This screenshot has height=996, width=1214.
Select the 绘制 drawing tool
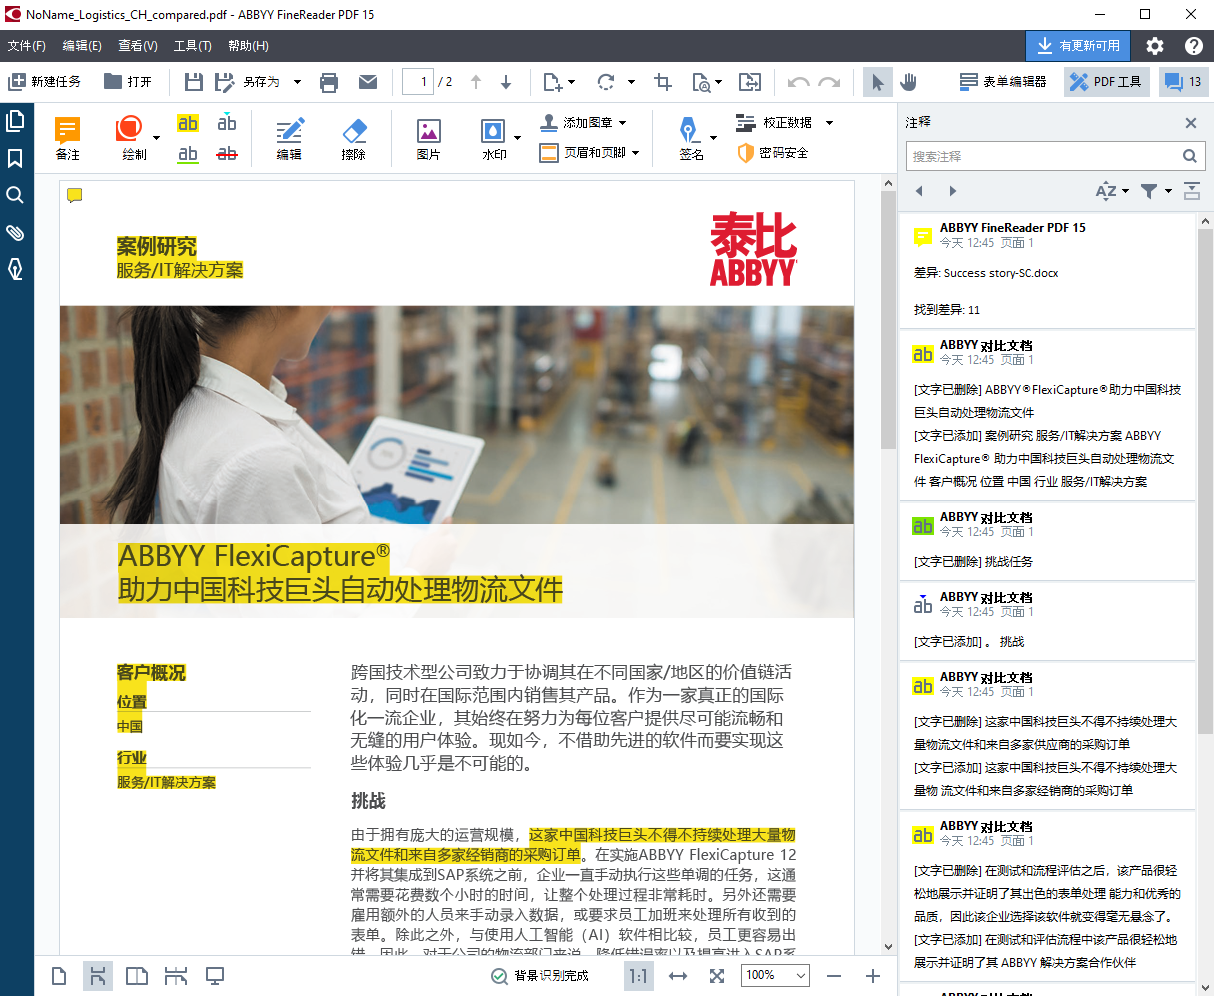pyautogui.click(x=129, y=138)
